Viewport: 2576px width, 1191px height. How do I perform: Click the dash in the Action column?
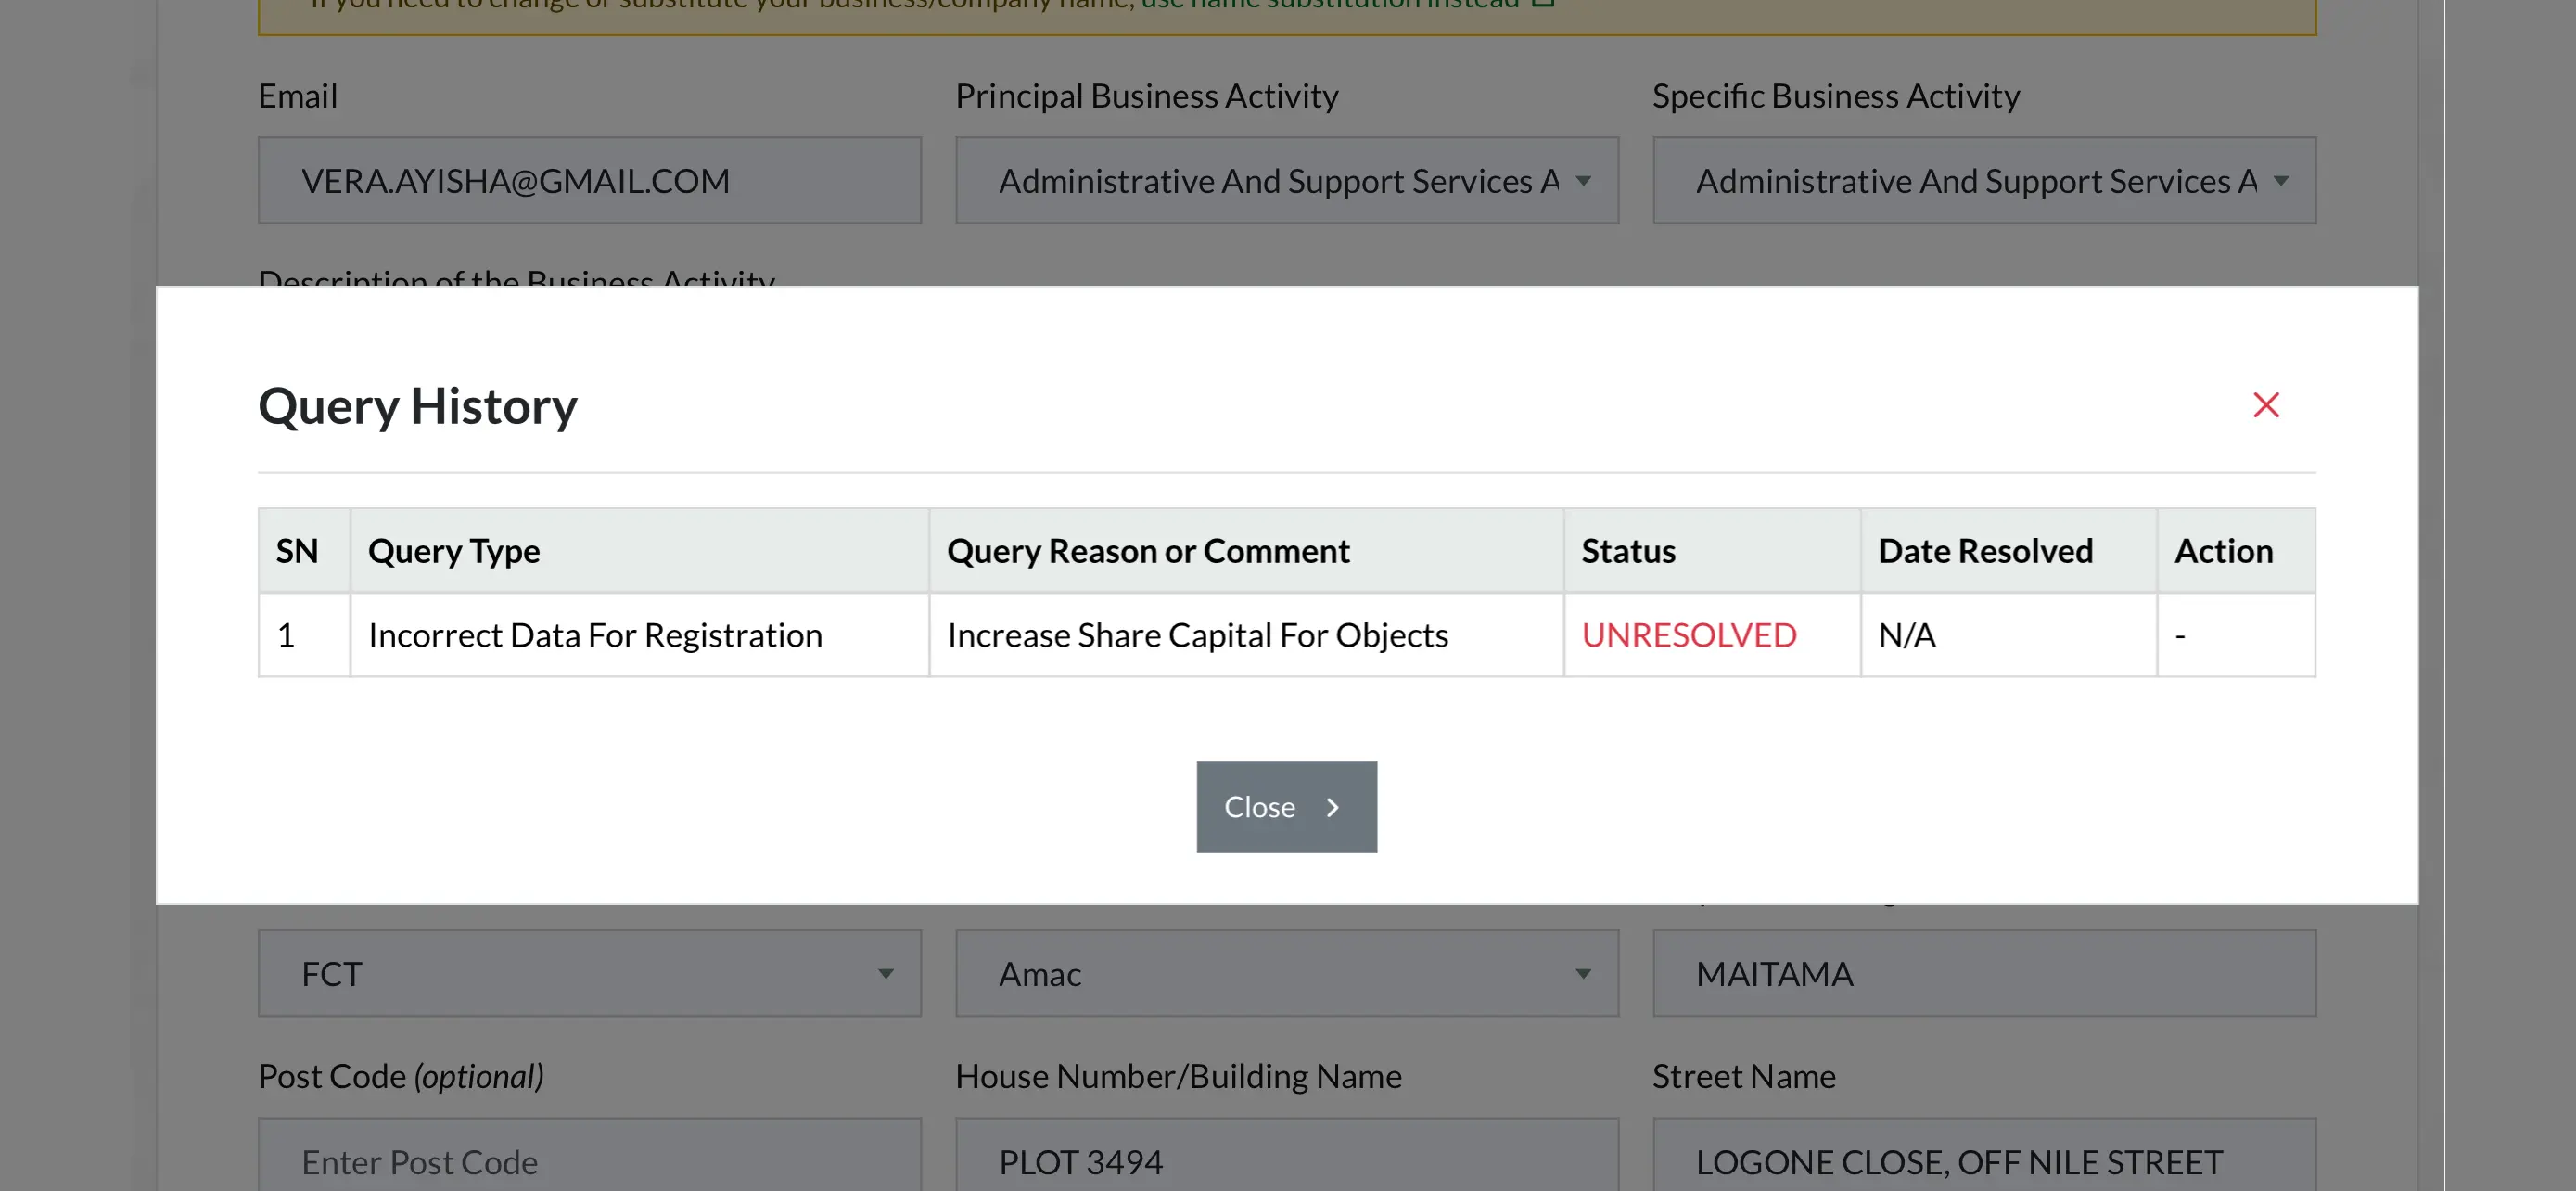pyautogui.click(x=2180, y=635)
